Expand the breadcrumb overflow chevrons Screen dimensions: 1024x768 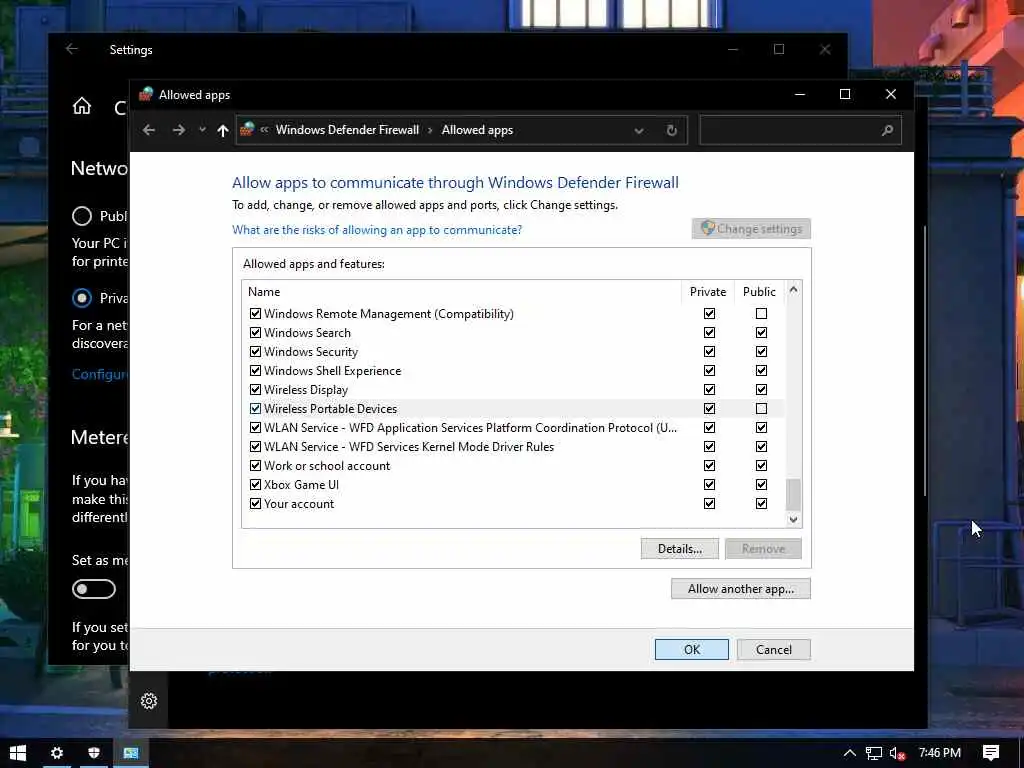click(x=264, y=130)
